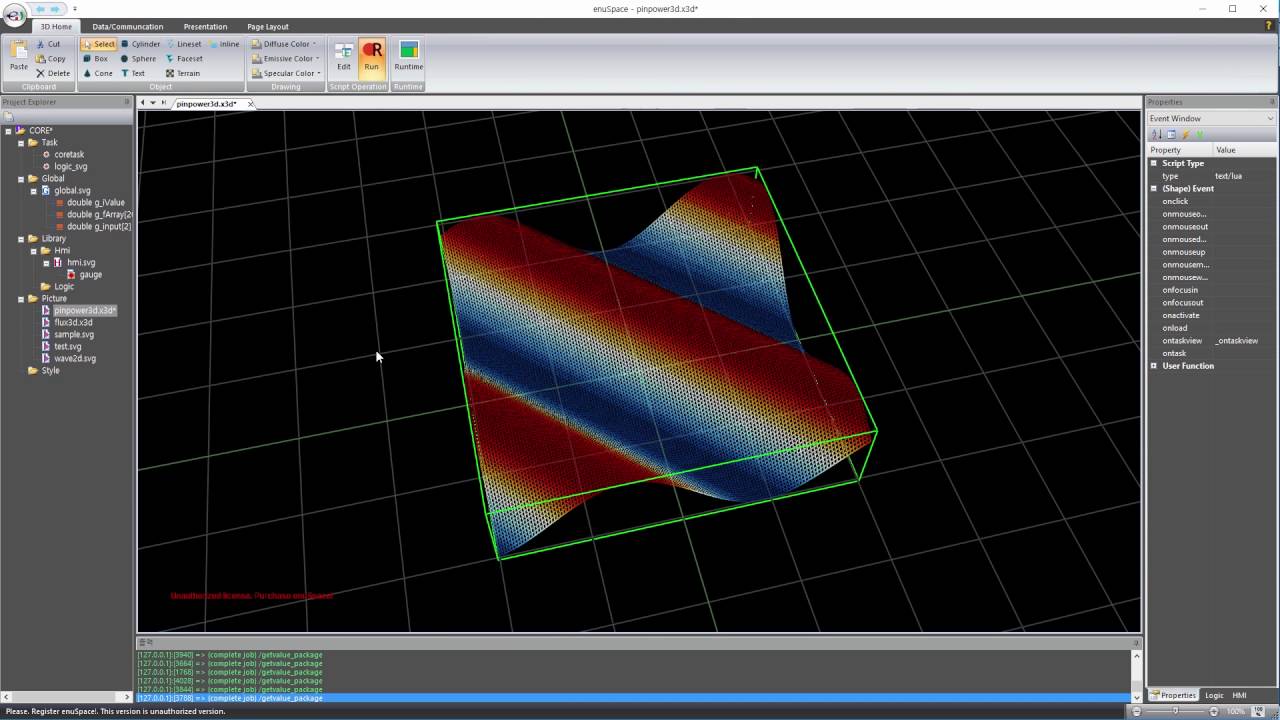Delete the selected object

point(52,73)
